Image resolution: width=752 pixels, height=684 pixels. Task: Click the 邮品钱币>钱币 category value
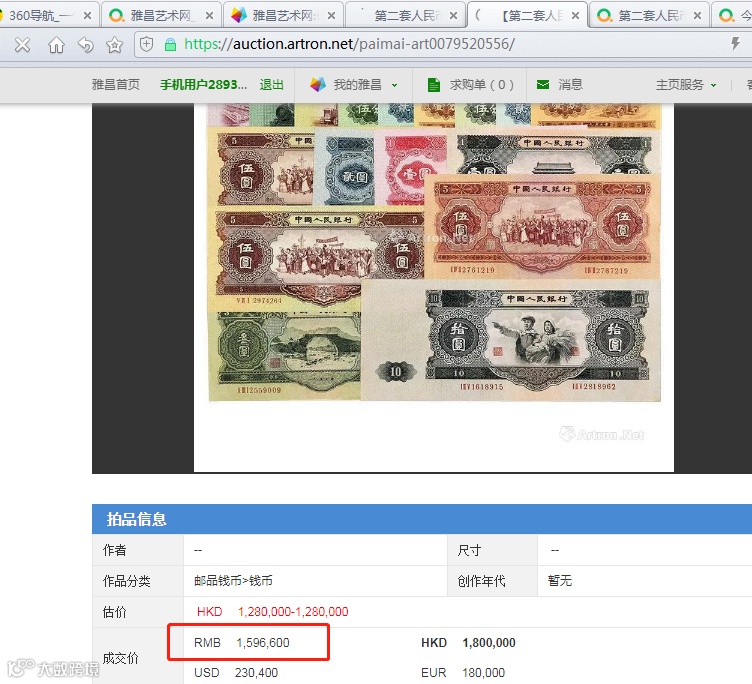(234, 581)
